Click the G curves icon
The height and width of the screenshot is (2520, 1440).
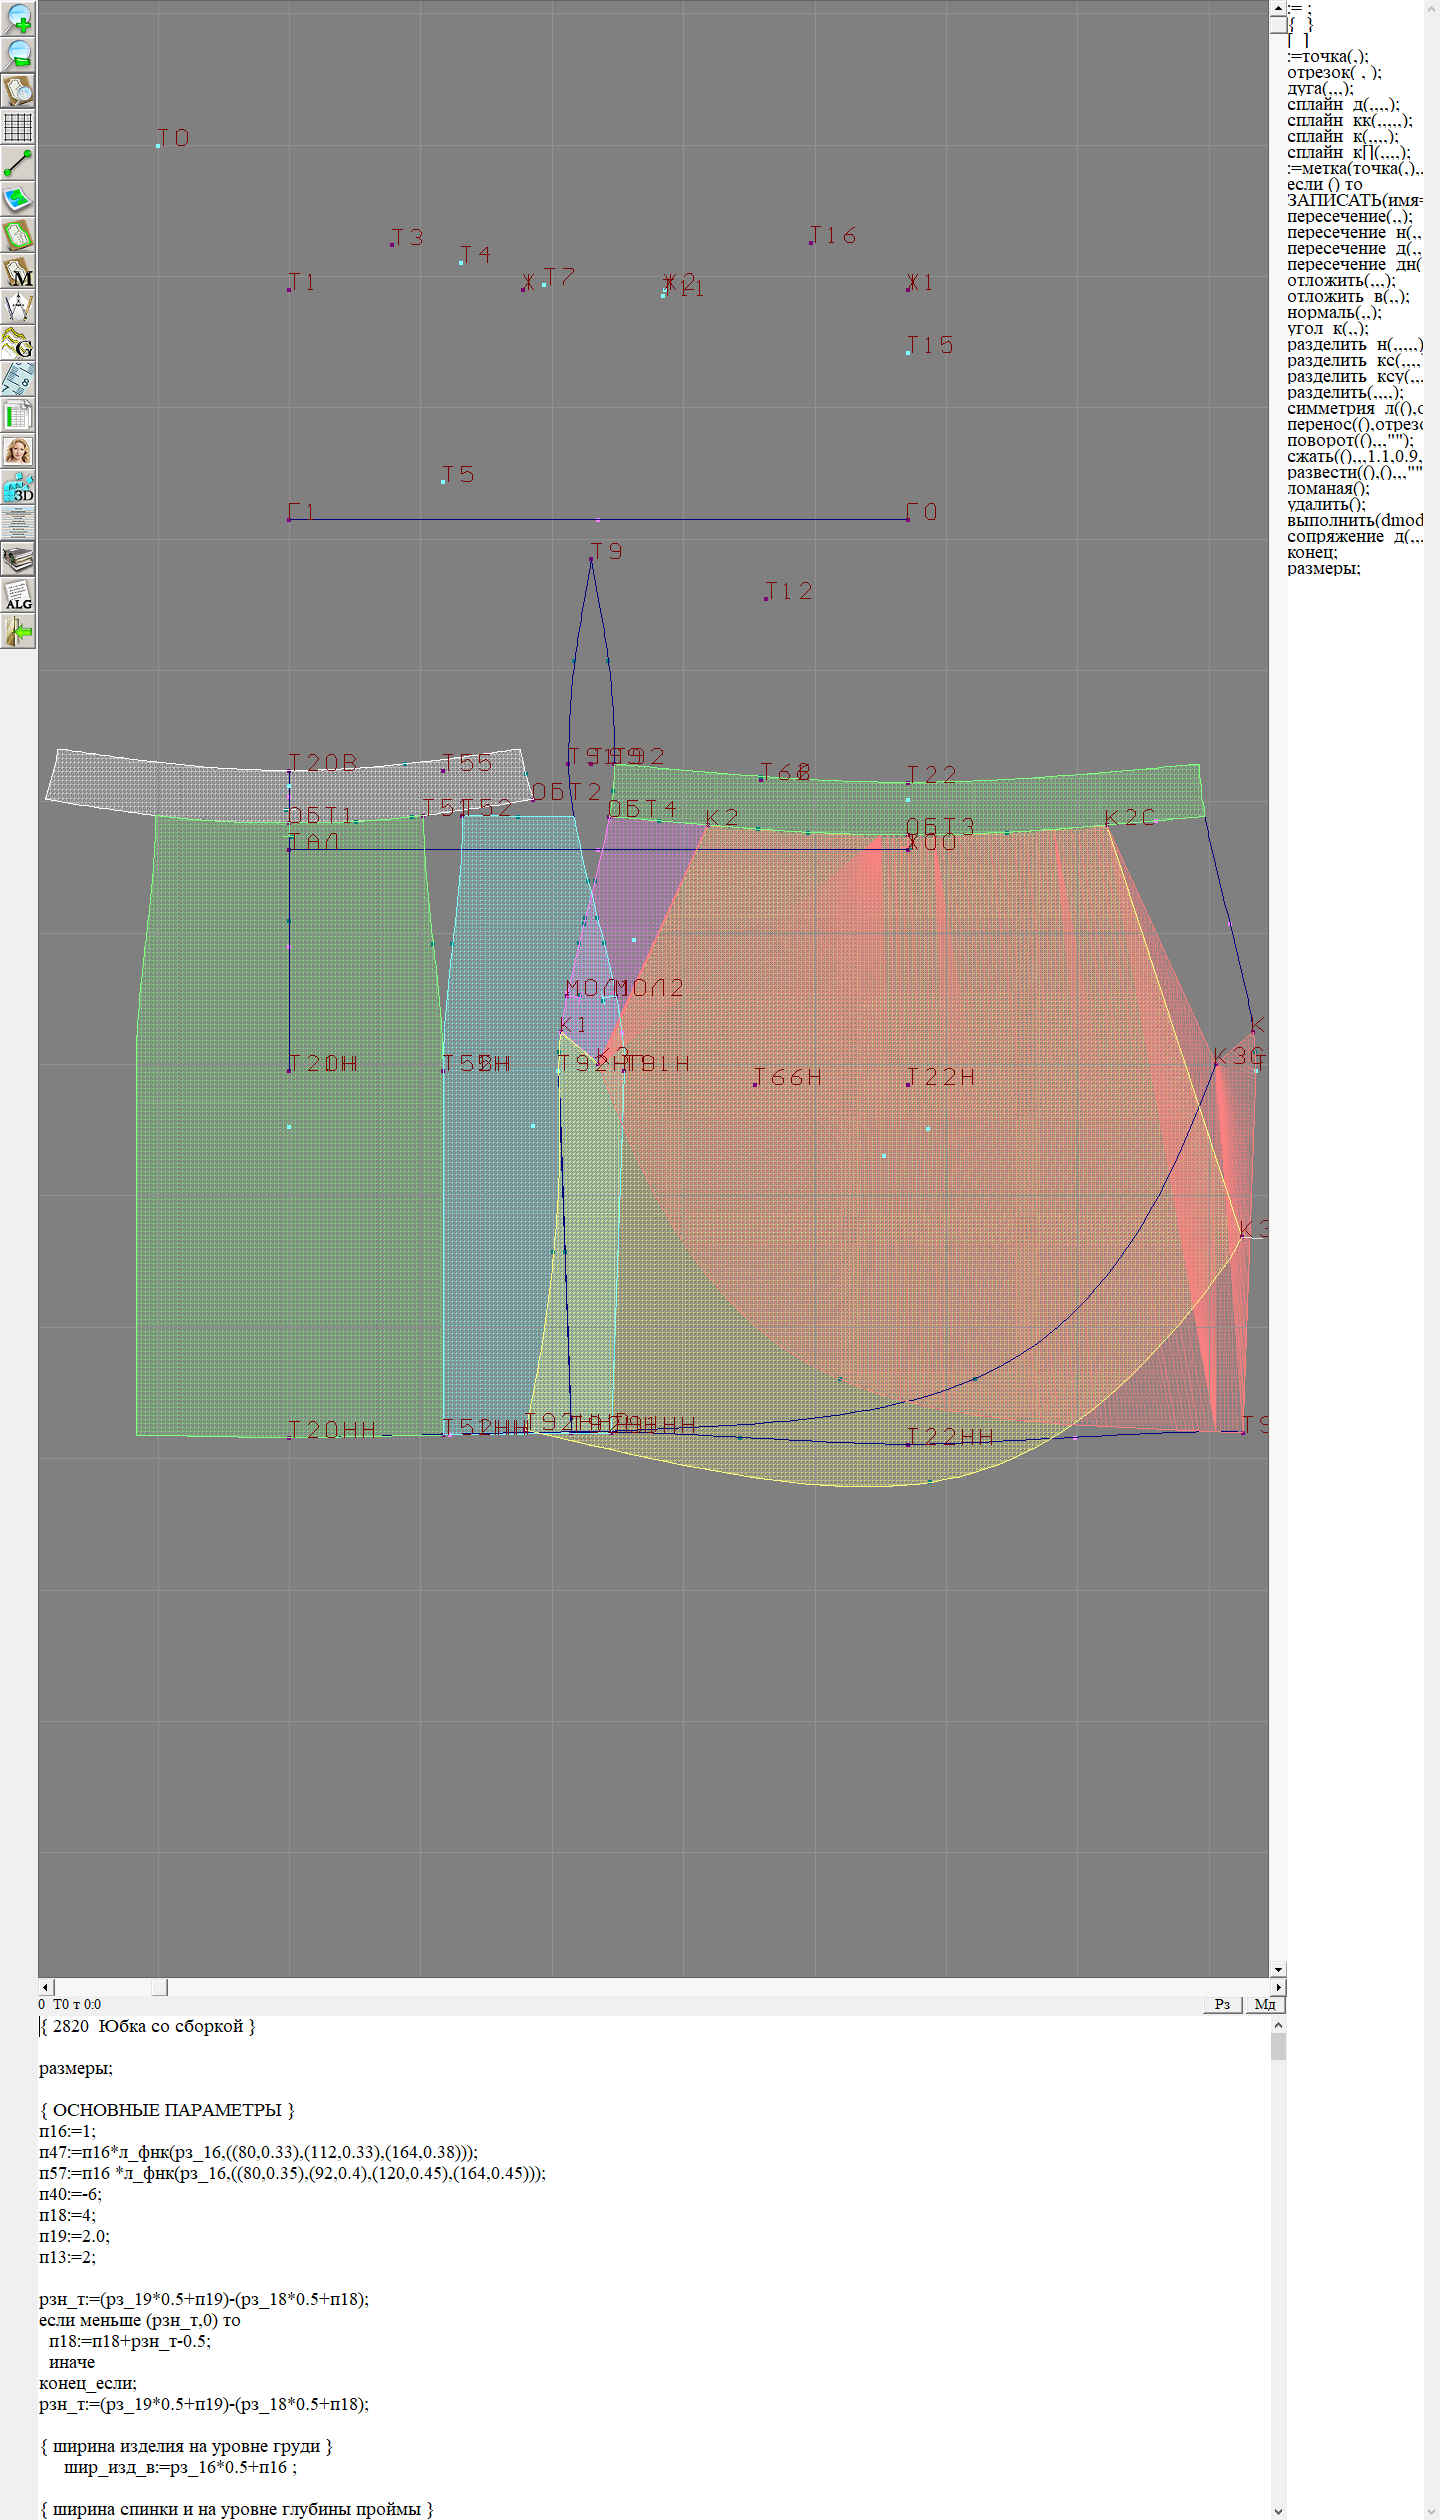(x=18, y=343)
